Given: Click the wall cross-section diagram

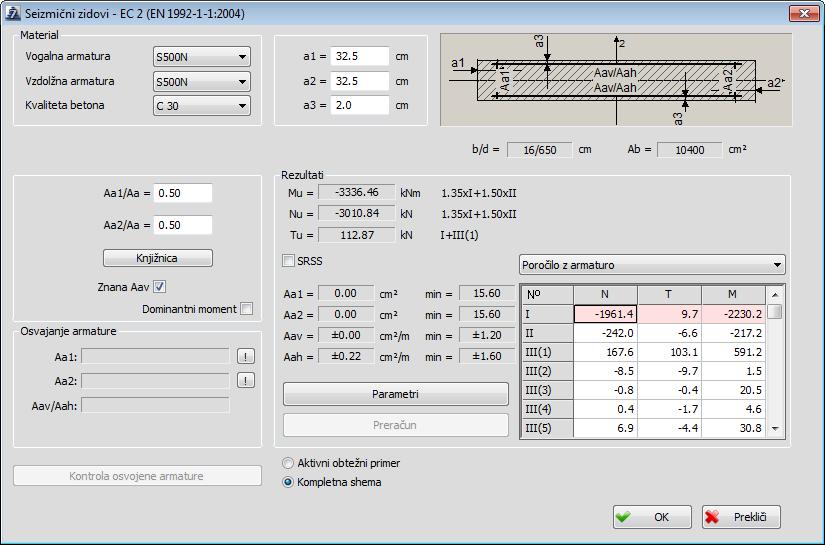Looking at the screenshot, I should tap(616, 80).
